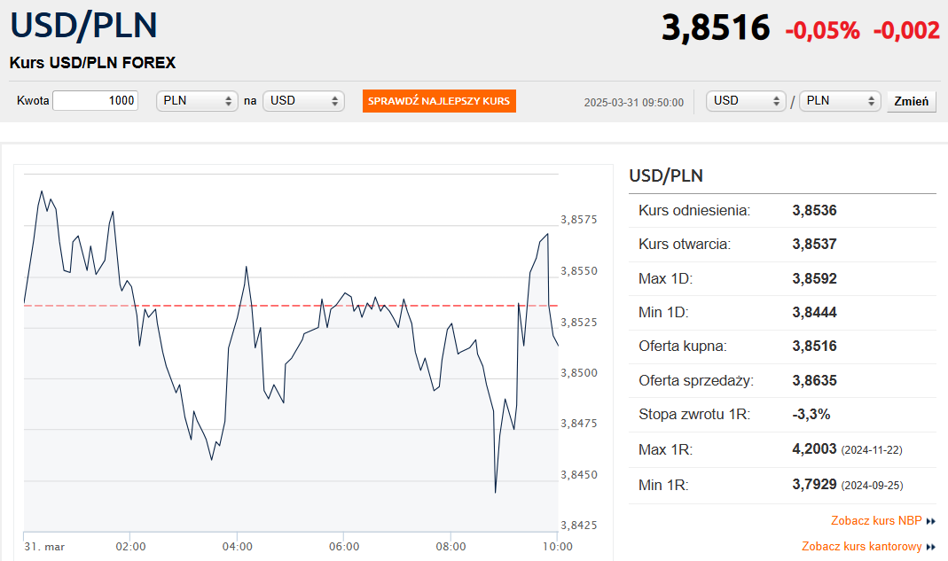This screenshot has height=561, width=948.
Task: Click the current rate value 3,8516 in header
Action: coord(715,28)
